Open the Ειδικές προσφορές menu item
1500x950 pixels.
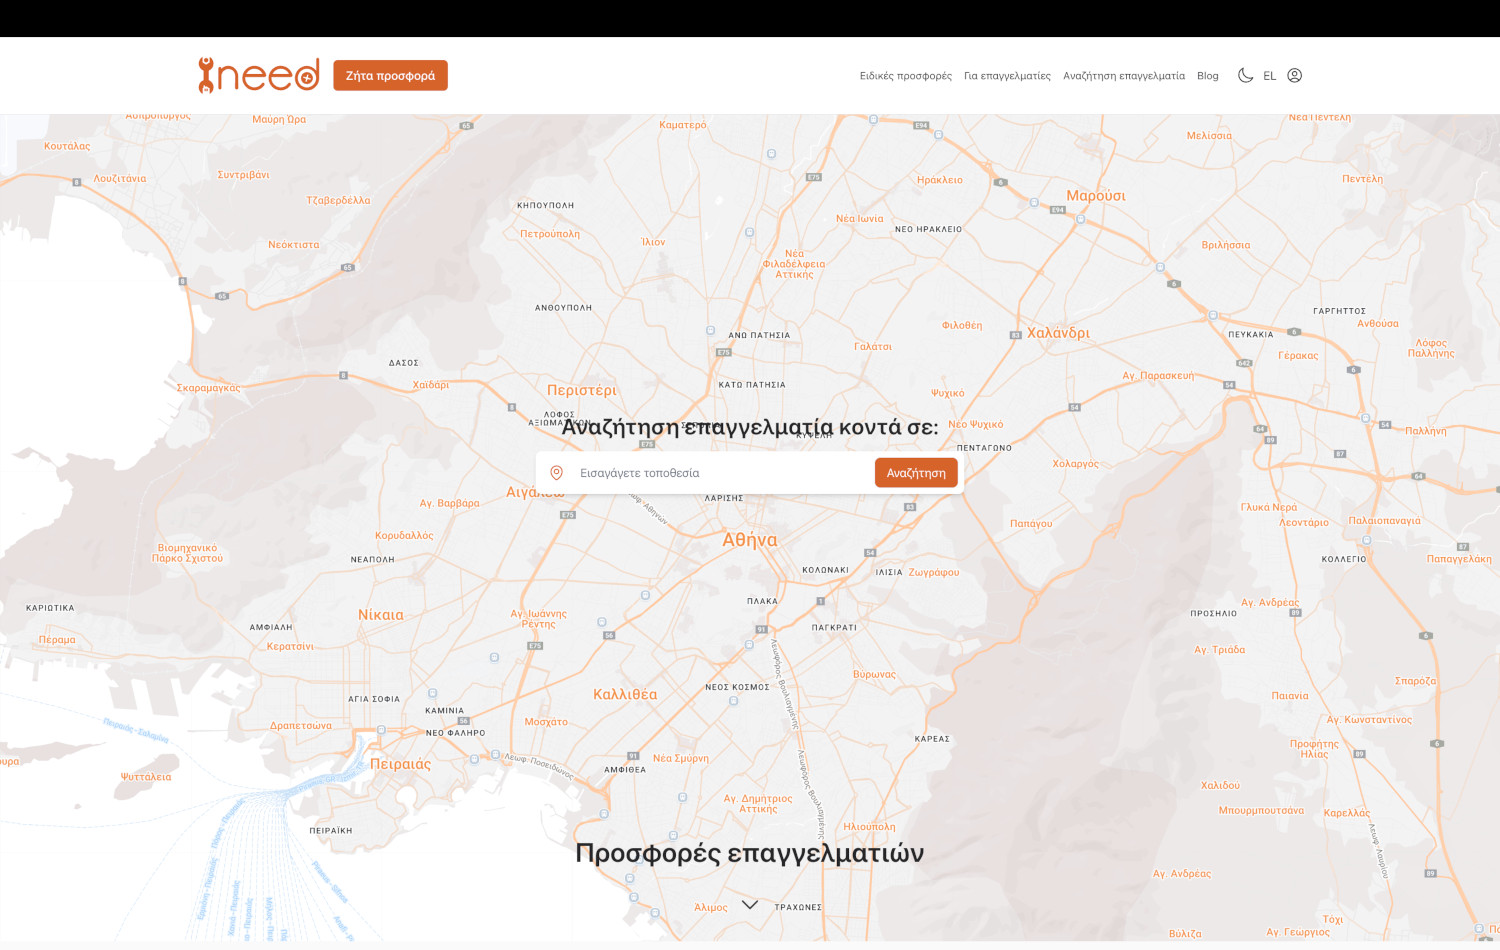906,76
